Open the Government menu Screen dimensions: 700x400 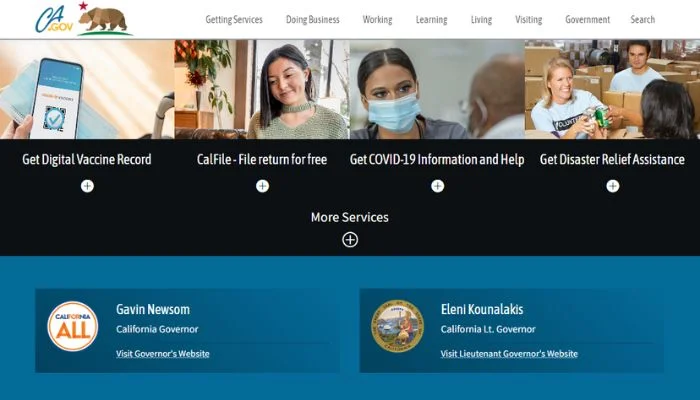click(x=588, y=20)
